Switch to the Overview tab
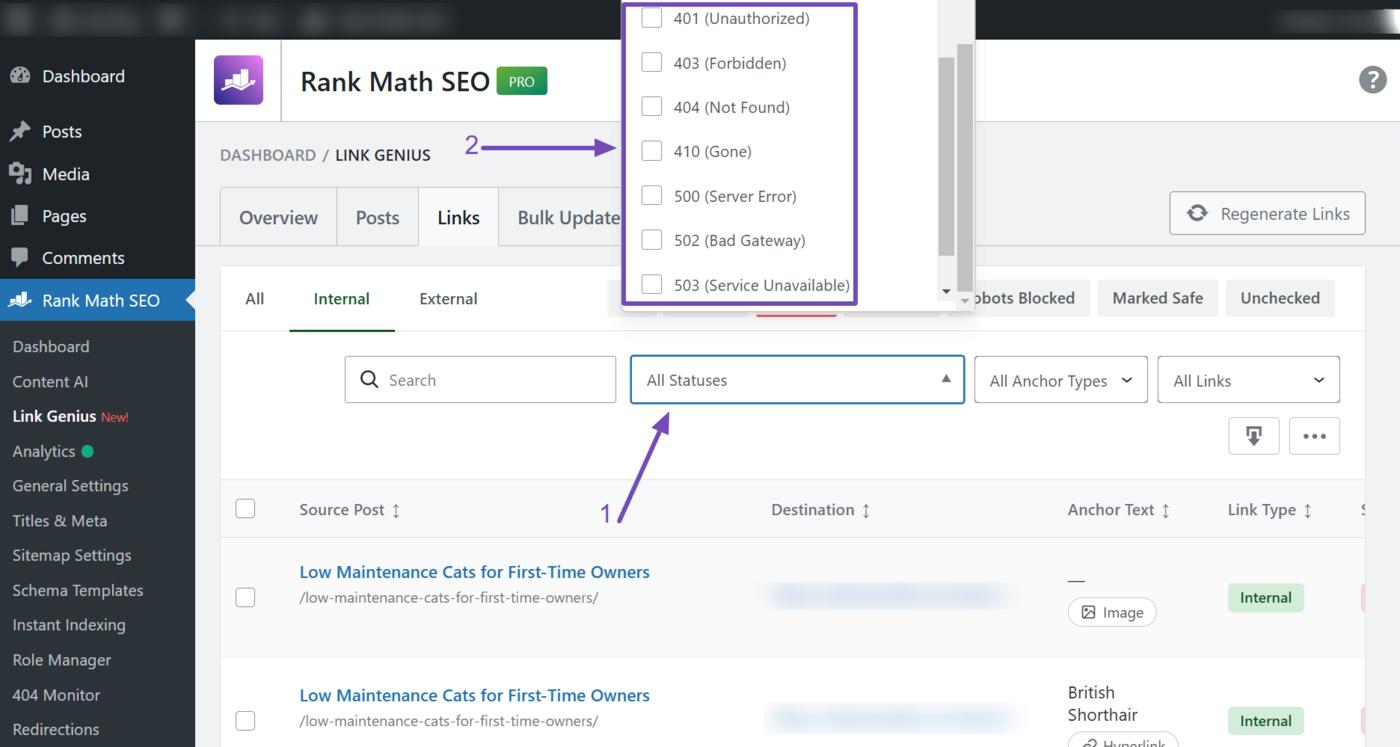1400x747 pixels. click(x=278, y=217)
